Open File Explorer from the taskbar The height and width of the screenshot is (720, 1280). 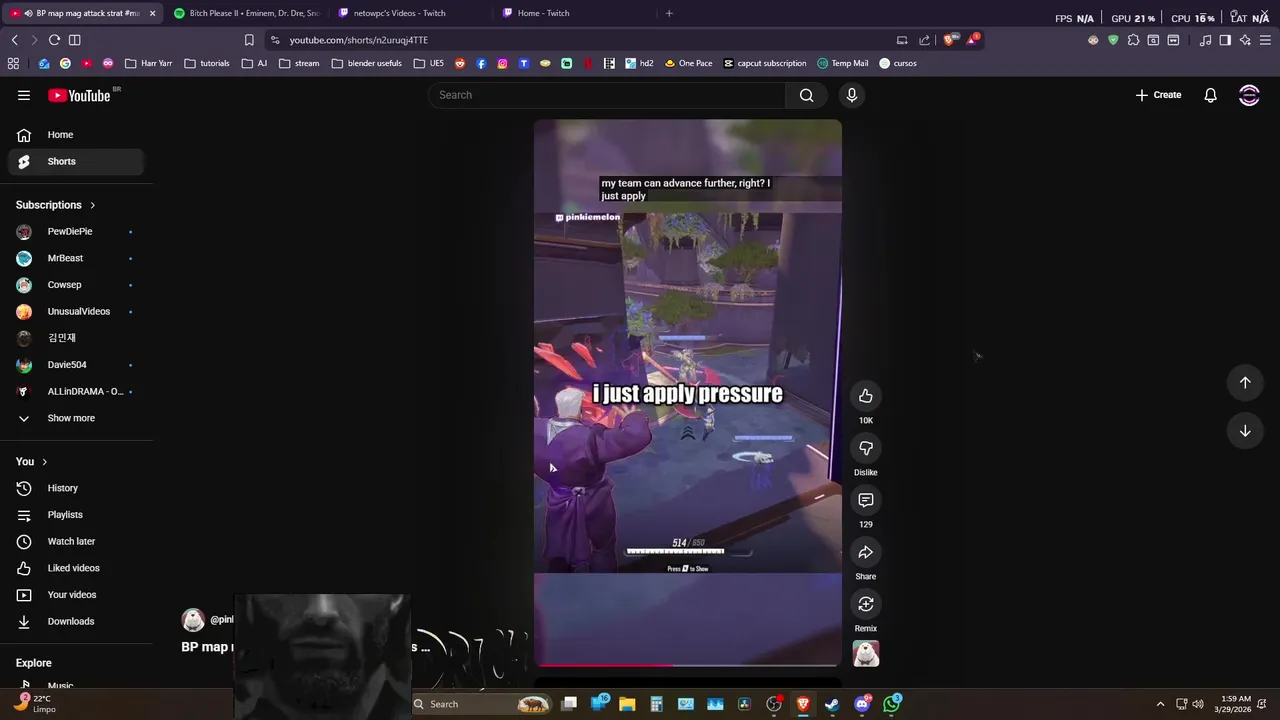coord(627,704)
